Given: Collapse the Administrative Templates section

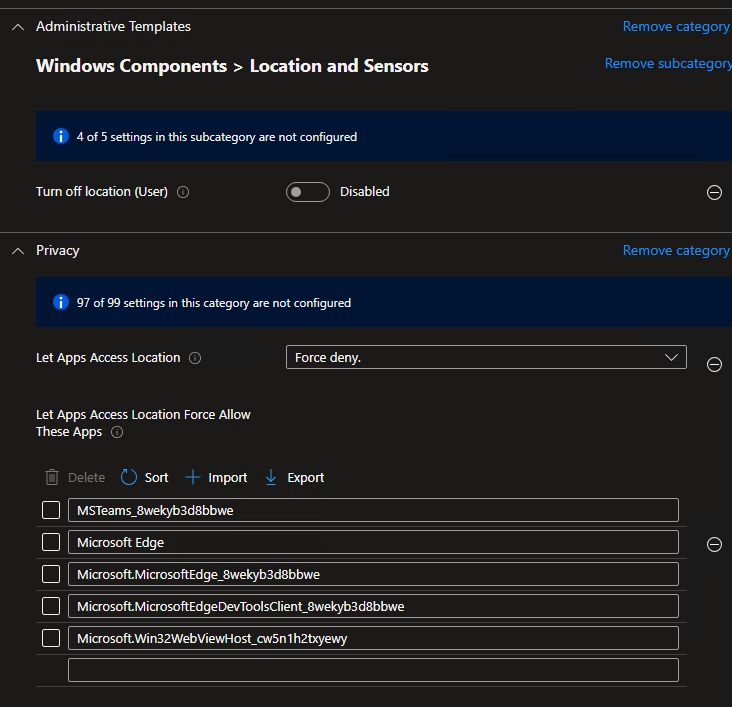Looking at the screenshot, I should click(x=17, y=27).
